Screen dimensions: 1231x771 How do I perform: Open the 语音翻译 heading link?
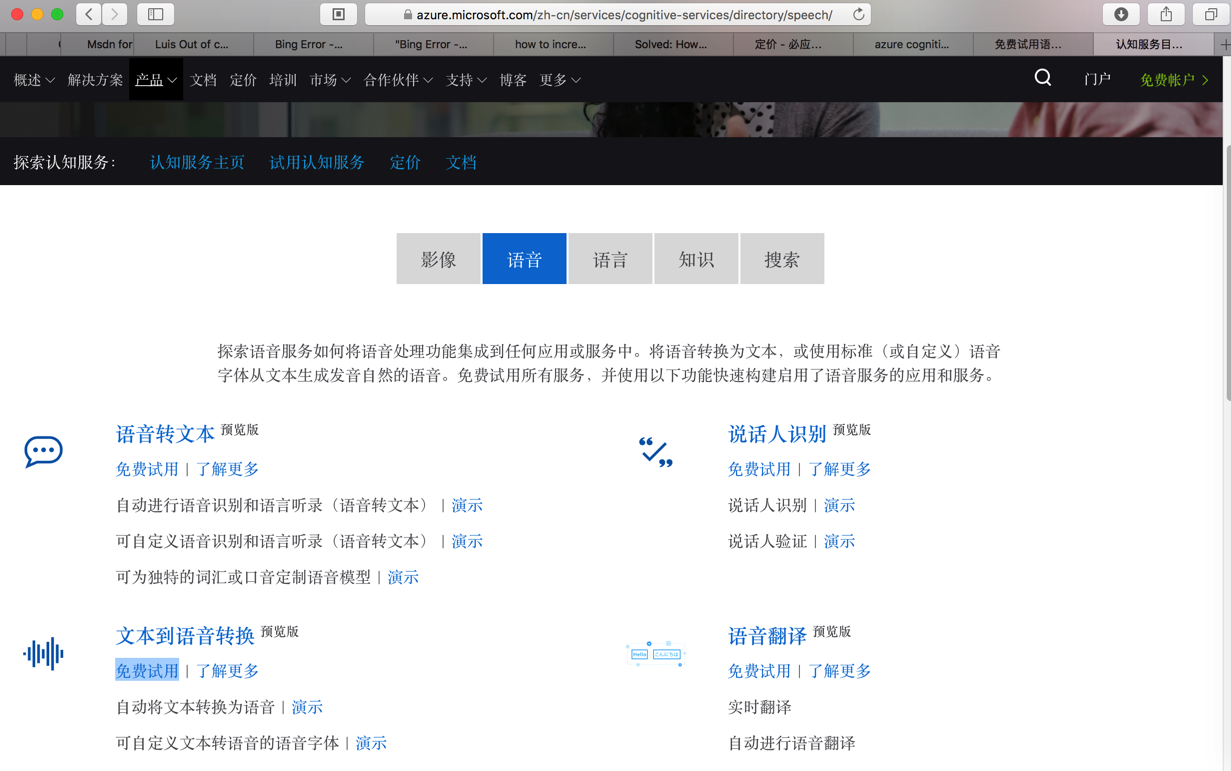point(767,636)
